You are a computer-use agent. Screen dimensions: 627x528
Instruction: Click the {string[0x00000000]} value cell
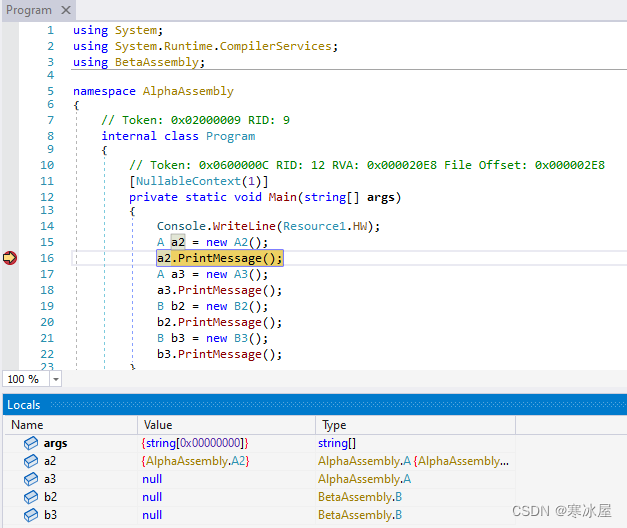click(195, 443)
